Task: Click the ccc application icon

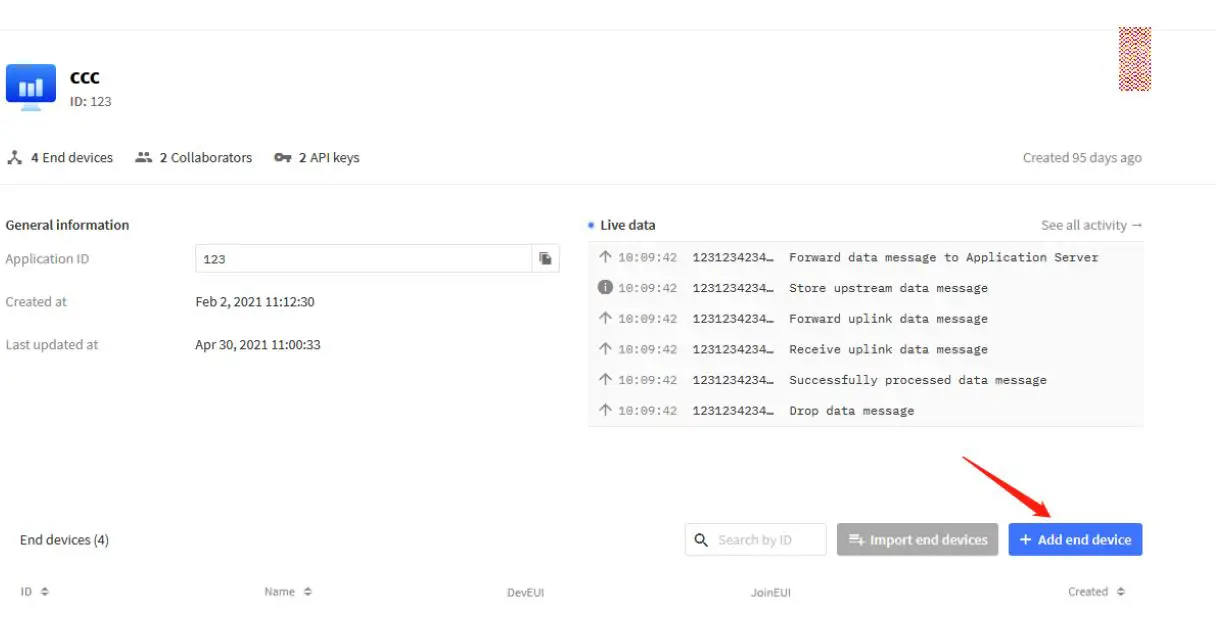Action: 31,86
